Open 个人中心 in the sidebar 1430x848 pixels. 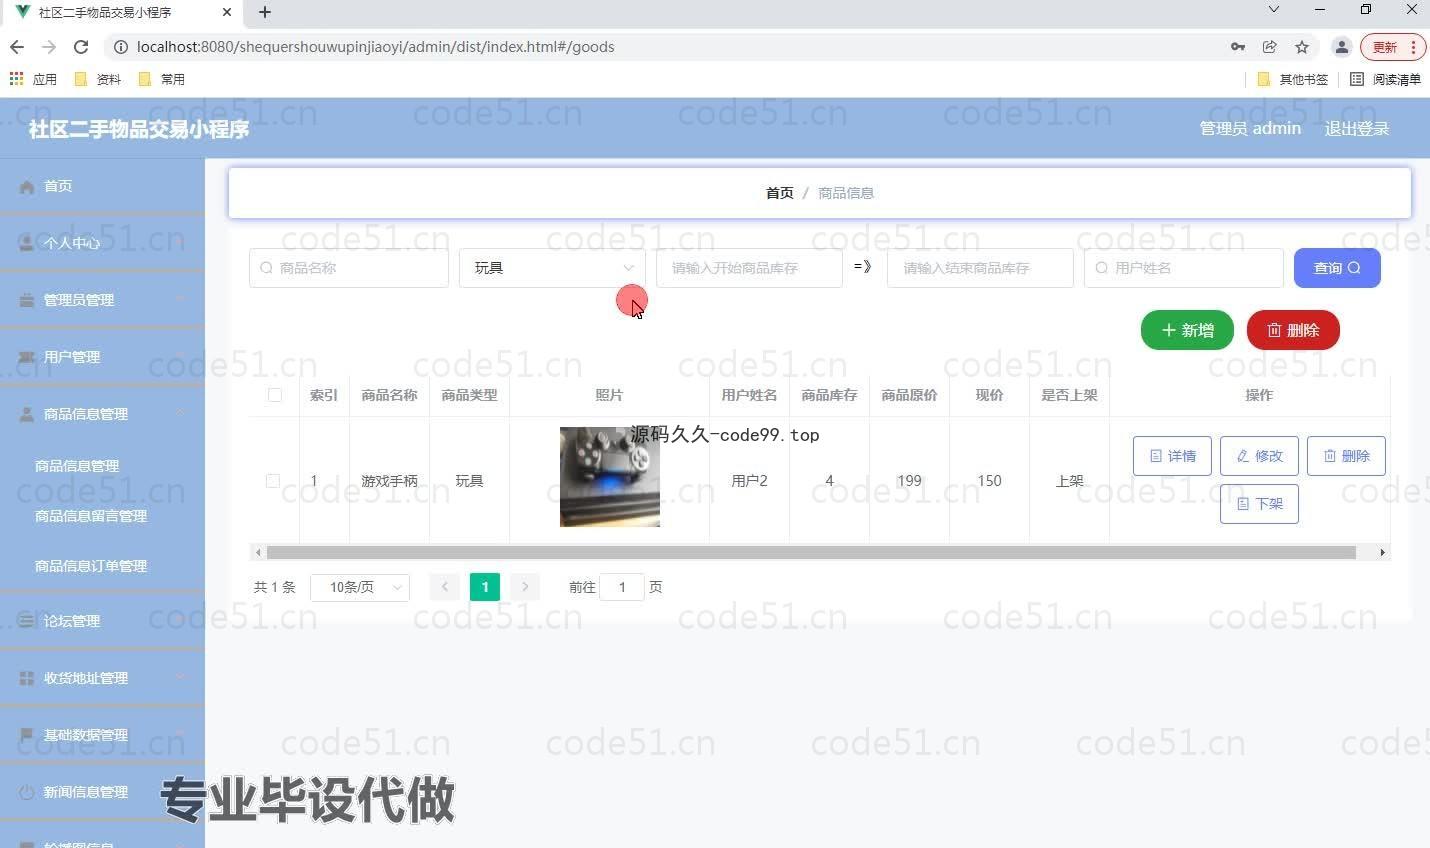pos(102,243)
